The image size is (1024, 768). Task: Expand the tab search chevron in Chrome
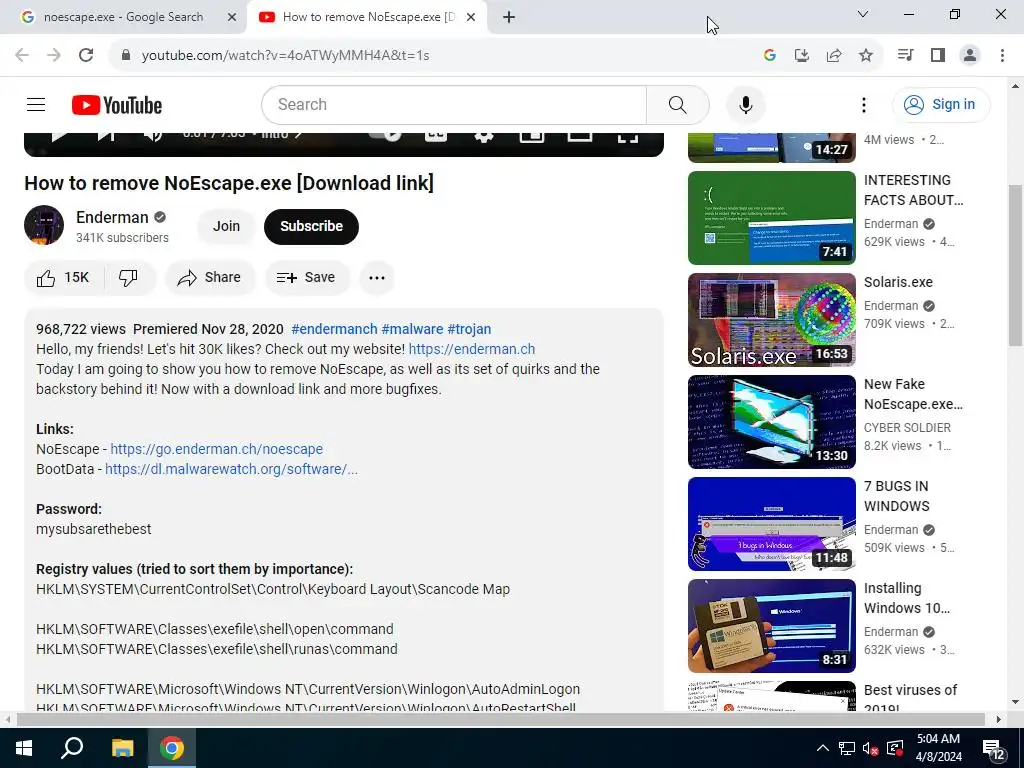pyautogui.click(x=862, y=14)
